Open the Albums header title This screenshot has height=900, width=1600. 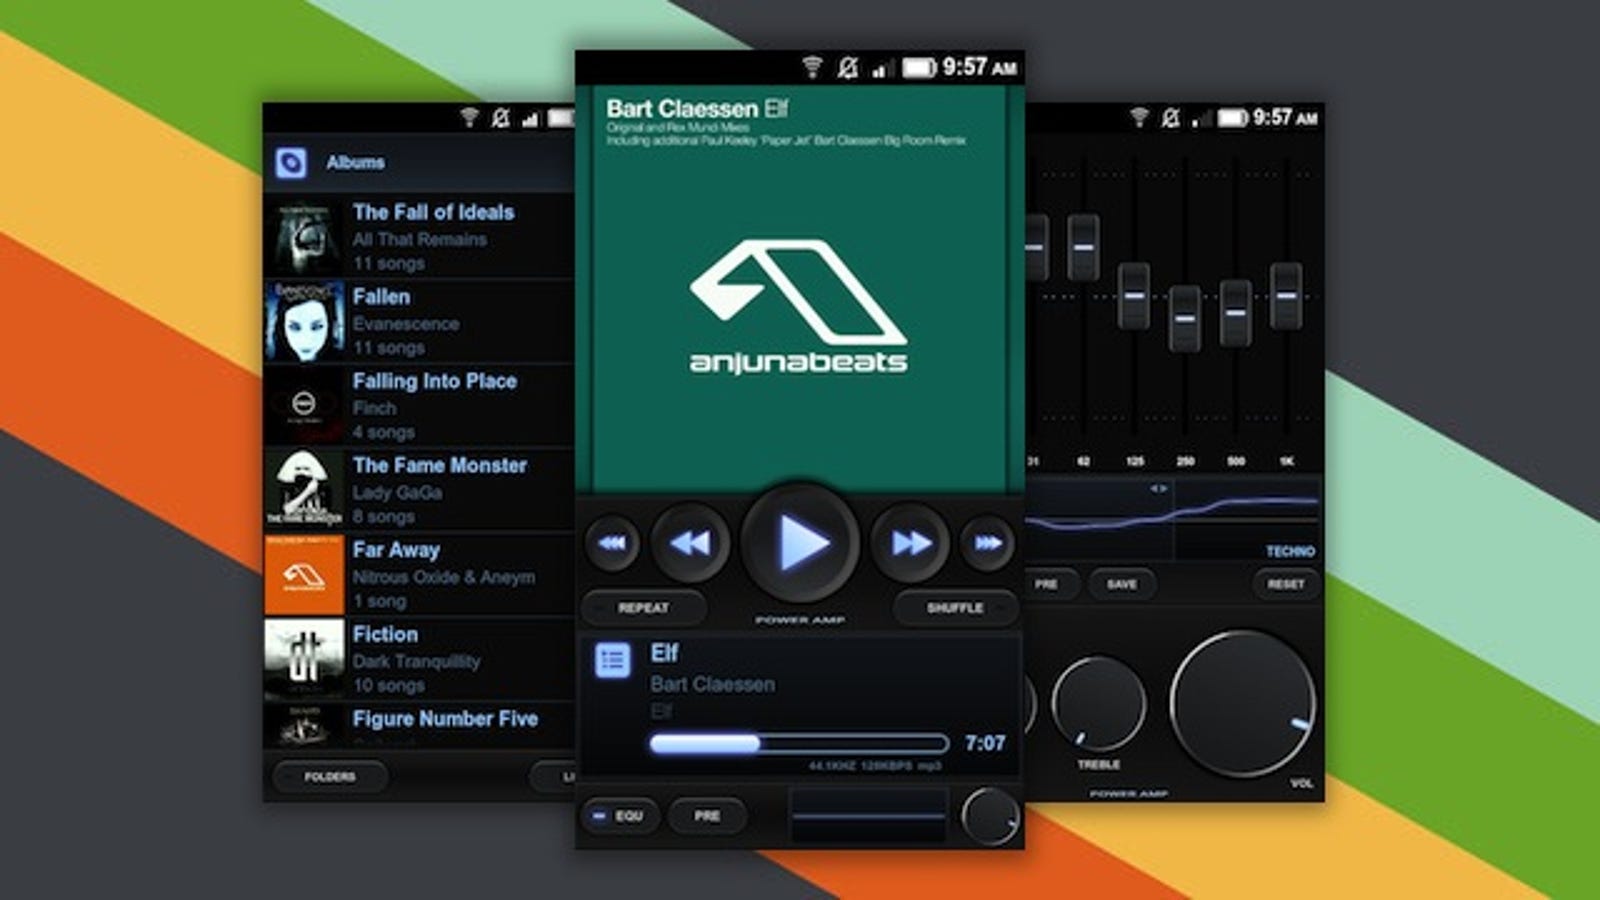point(355,162)
